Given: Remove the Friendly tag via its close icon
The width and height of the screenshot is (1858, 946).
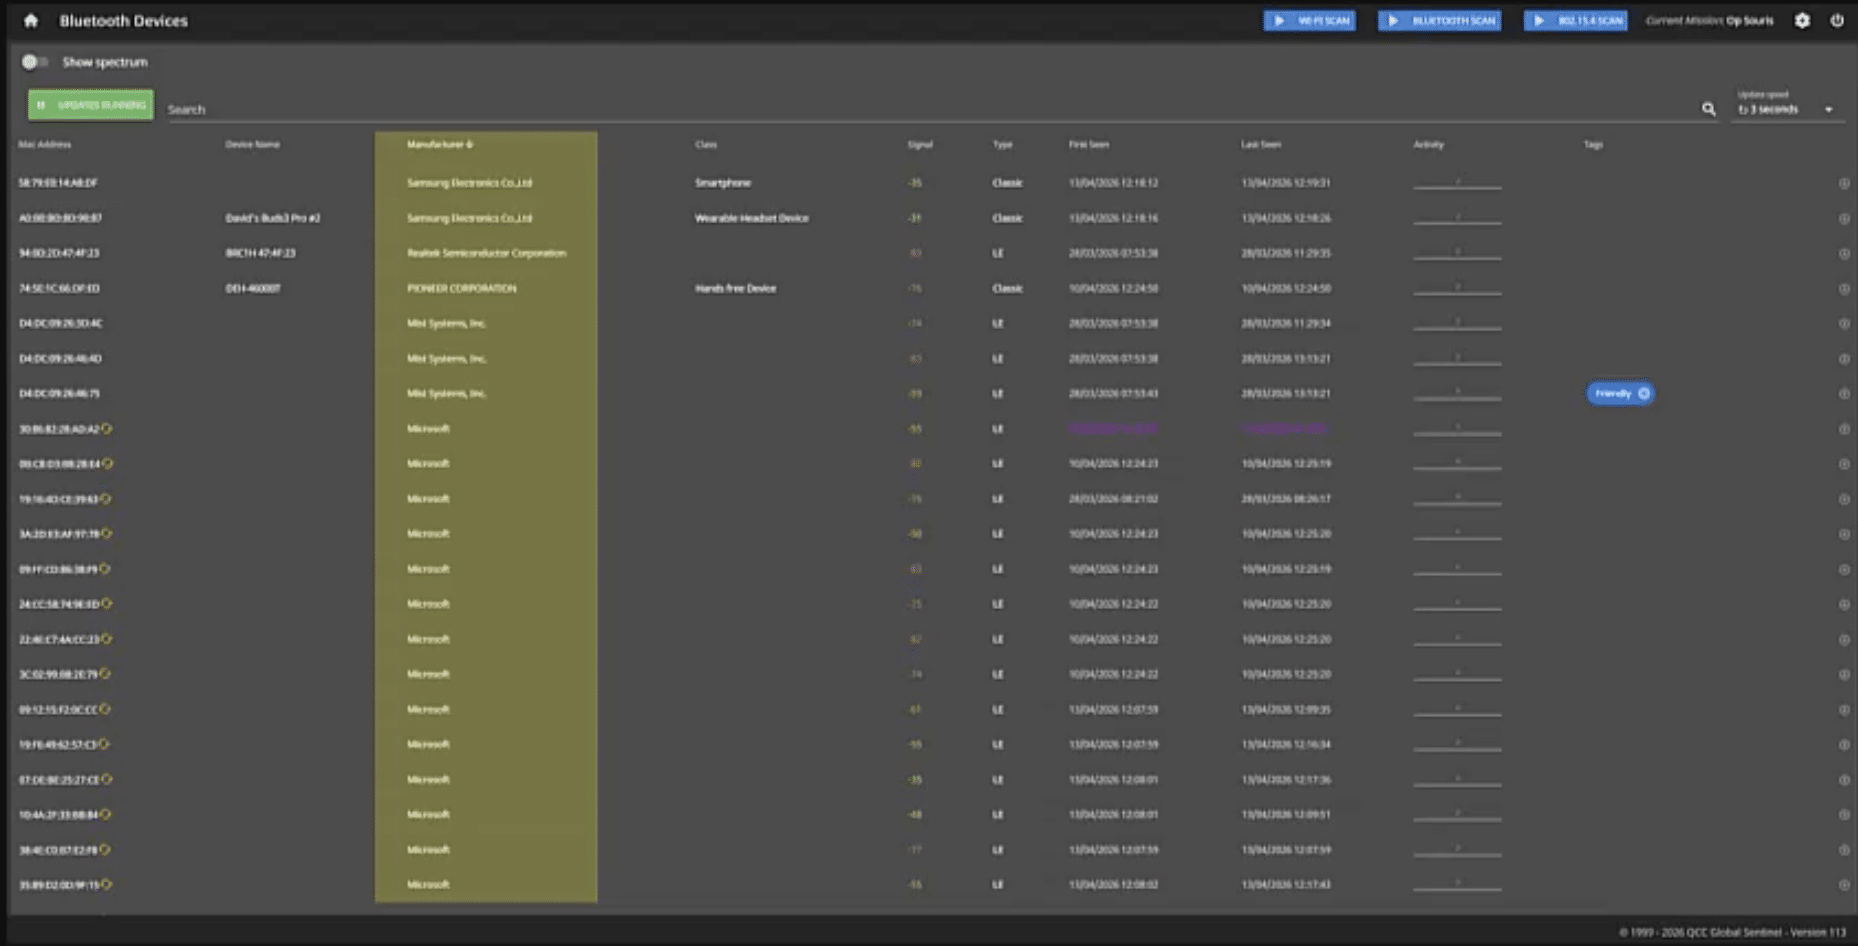Looking at the screenshot, I should coord(1644,394).
